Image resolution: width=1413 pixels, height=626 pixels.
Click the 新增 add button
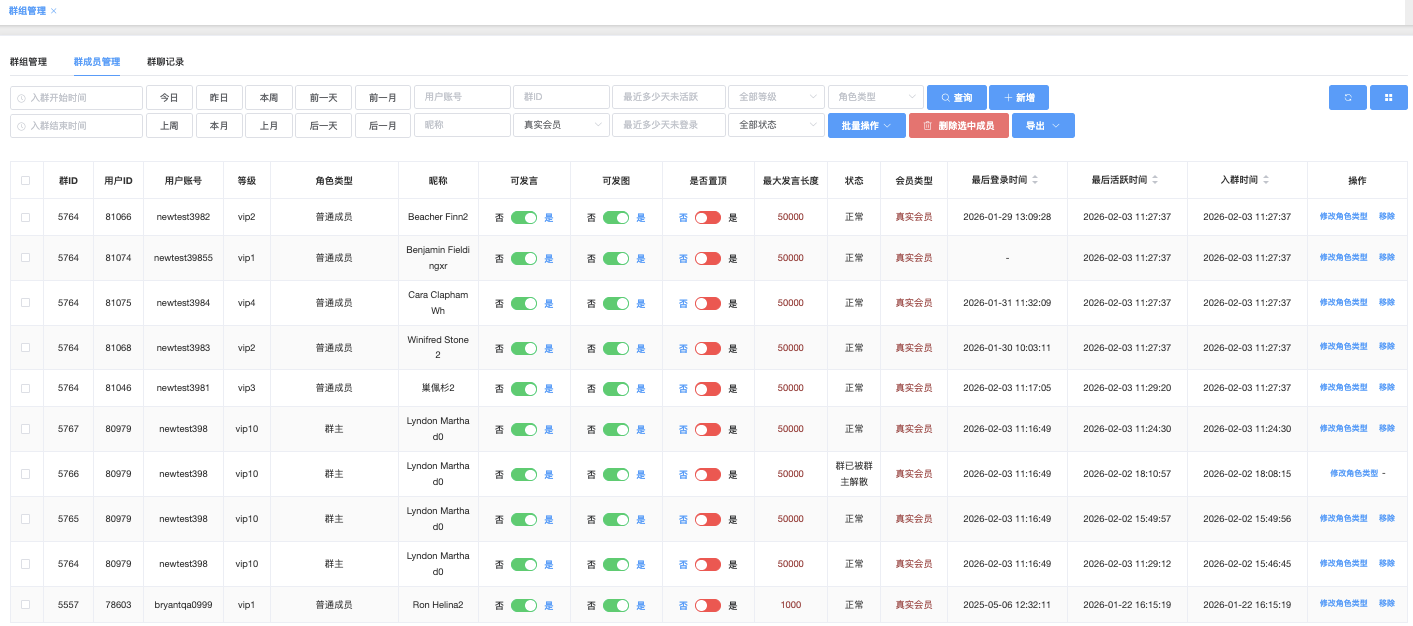click(x=1018, y=98)
